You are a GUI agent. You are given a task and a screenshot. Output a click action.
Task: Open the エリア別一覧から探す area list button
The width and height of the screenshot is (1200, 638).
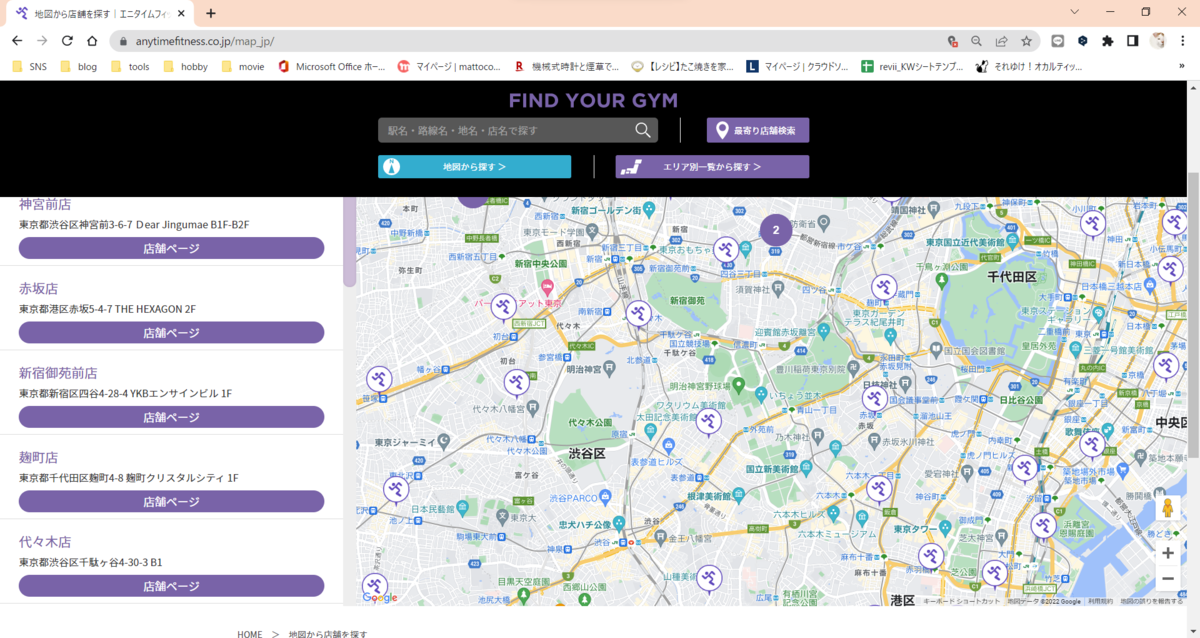[x=712, y=167]
